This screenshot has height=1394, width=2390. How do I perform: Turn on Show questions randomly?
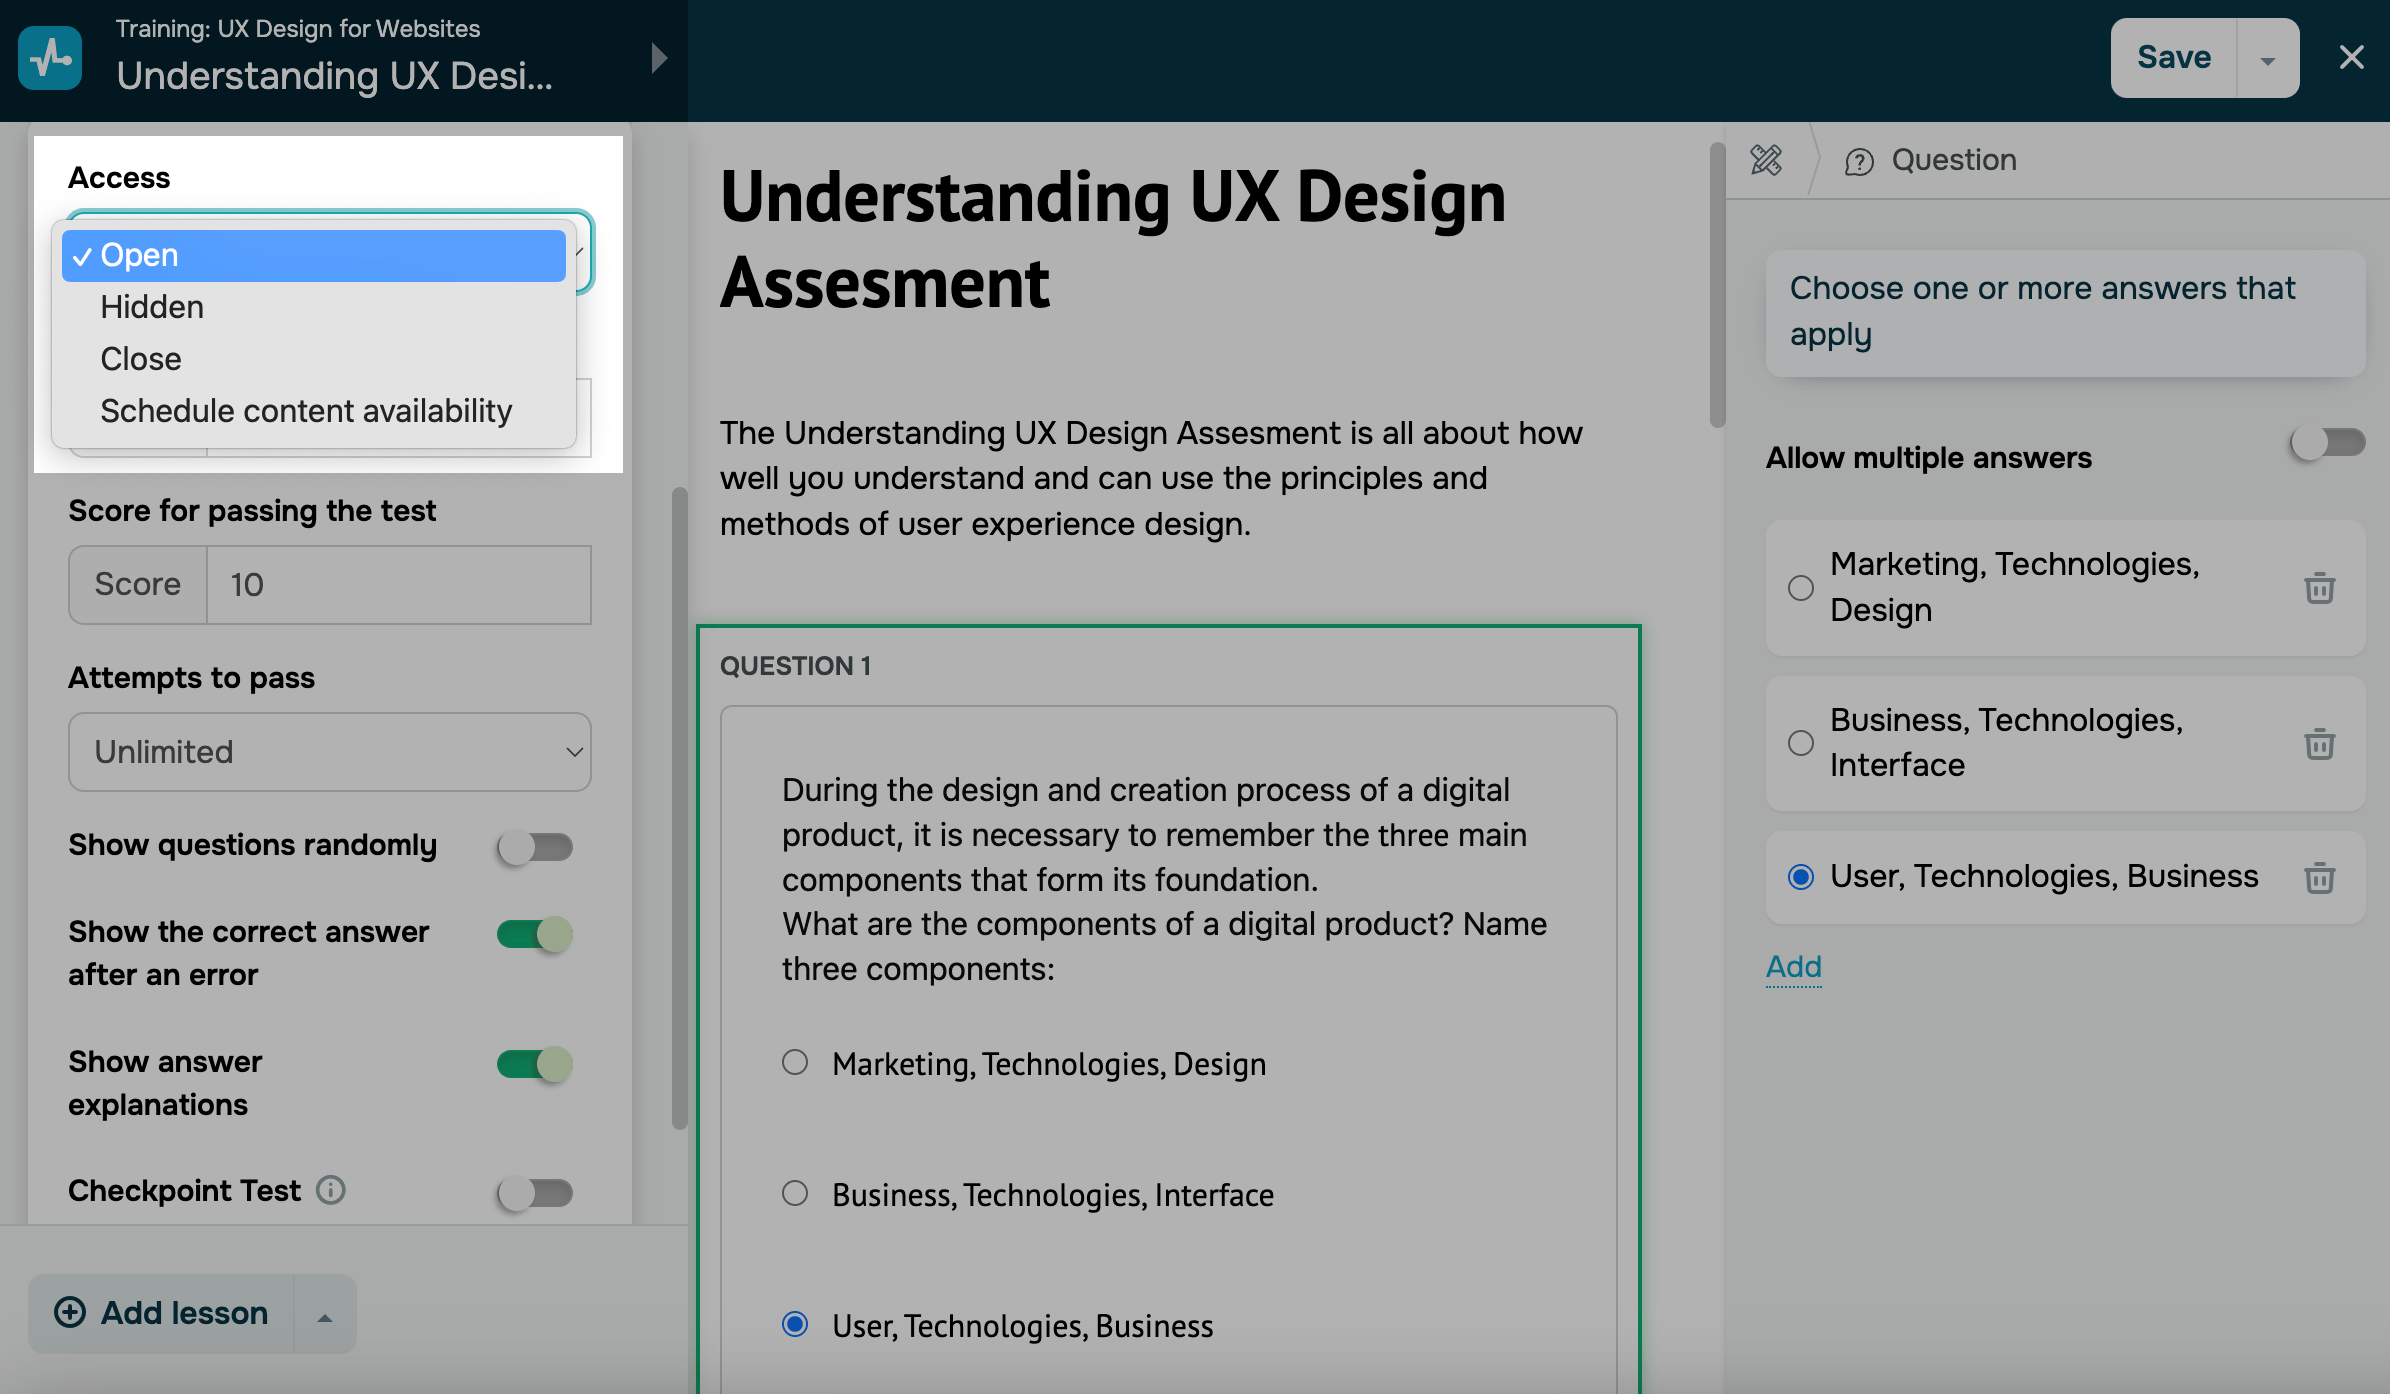click(x=535, y=848)
